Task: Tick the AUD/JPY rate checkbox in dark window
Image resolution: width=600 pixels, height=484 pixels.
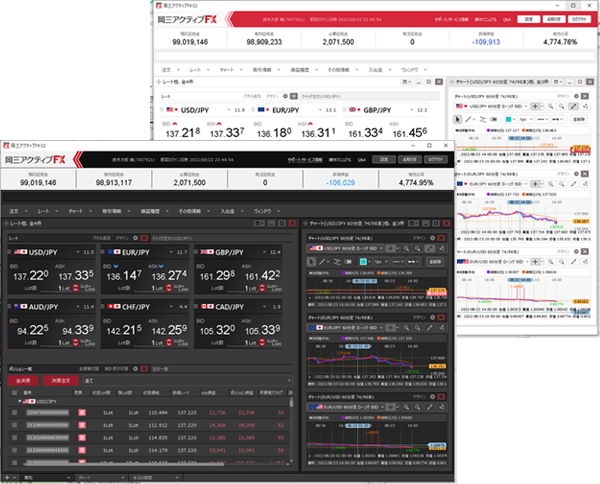Action: click(x=10, y=306)
